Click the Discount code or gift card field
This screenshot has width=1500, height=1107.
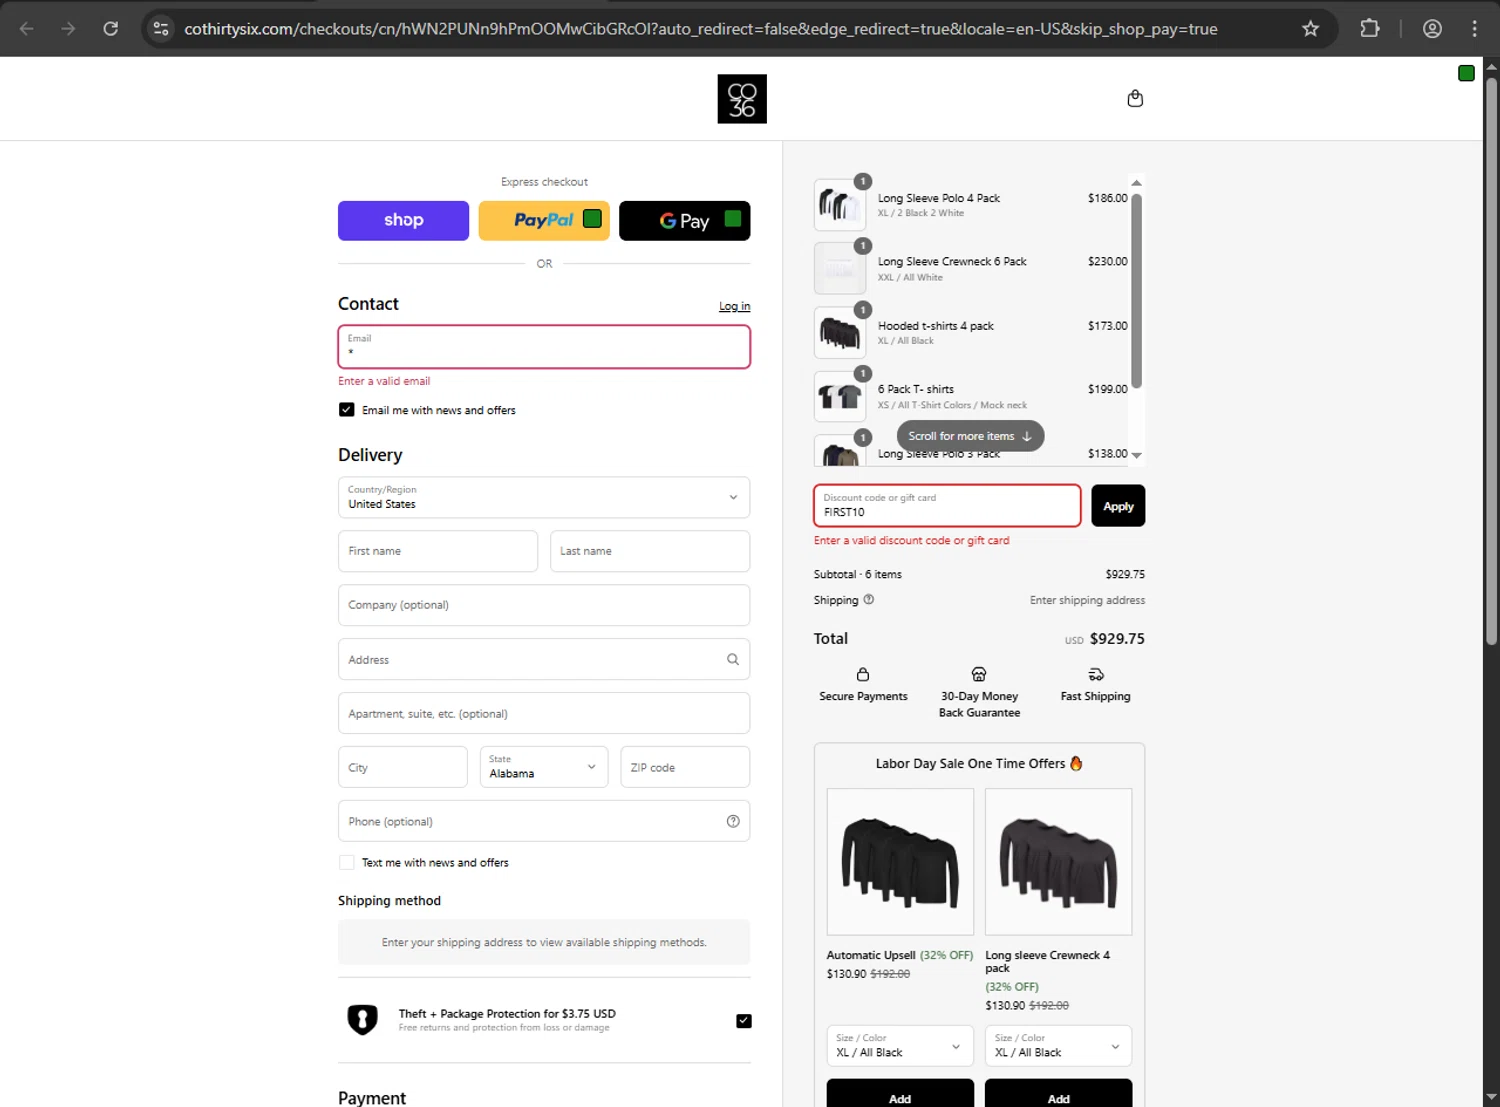click(947, 506)
